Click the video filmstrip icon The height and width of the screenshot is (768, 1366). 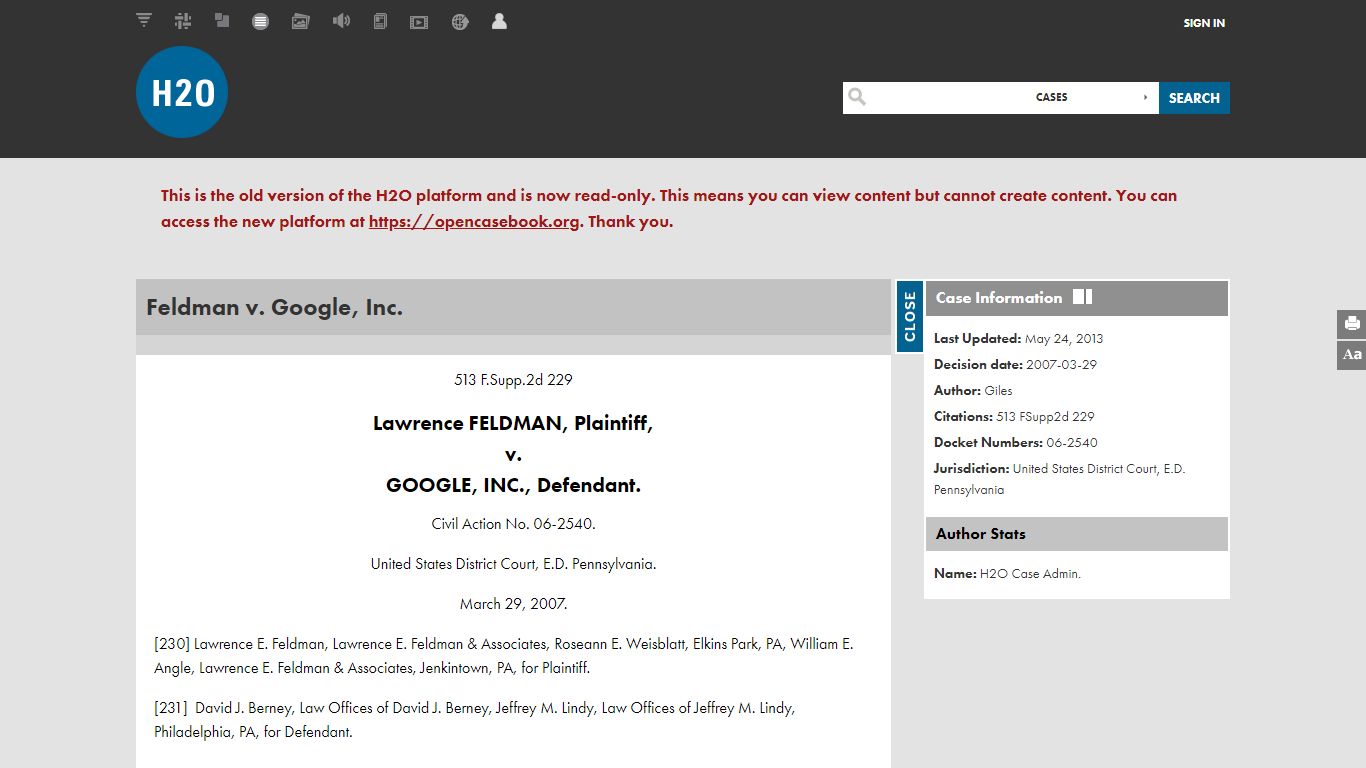coord(419,22)
